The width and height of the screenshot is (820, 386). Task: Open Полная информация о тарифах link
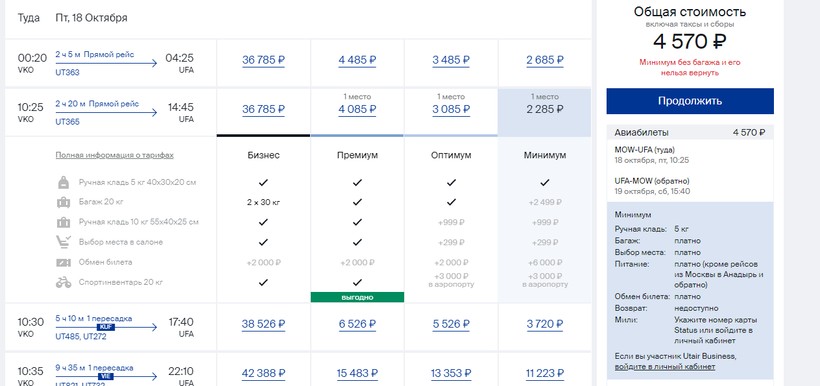pyautogui.click(x=115, y=155)
